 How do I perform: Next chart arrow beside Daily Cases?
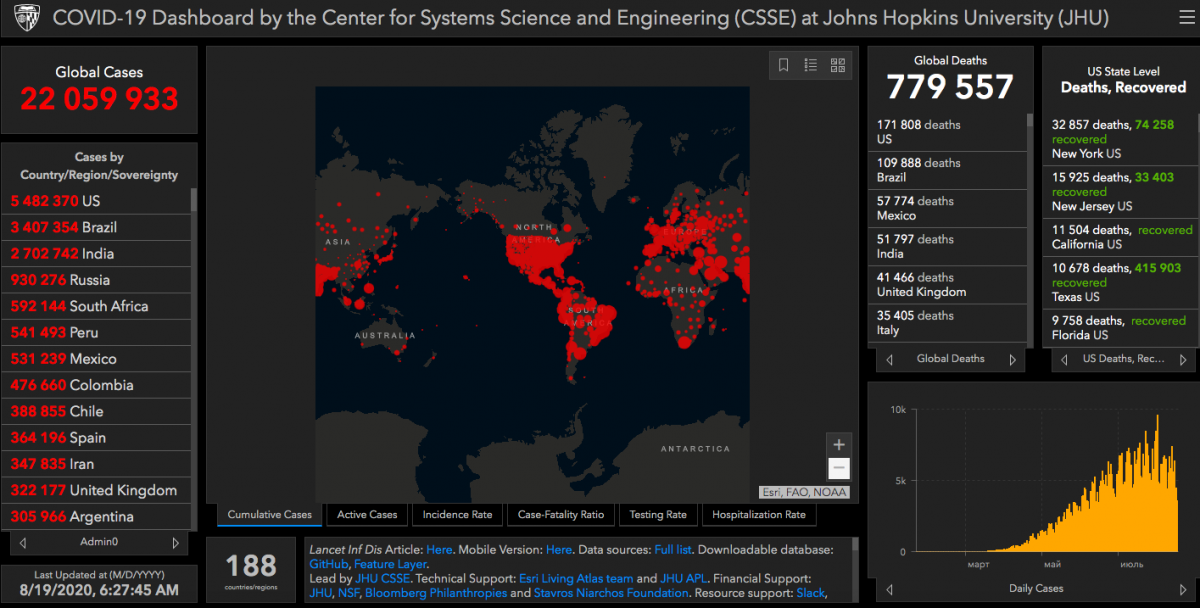pos(1181,589)
